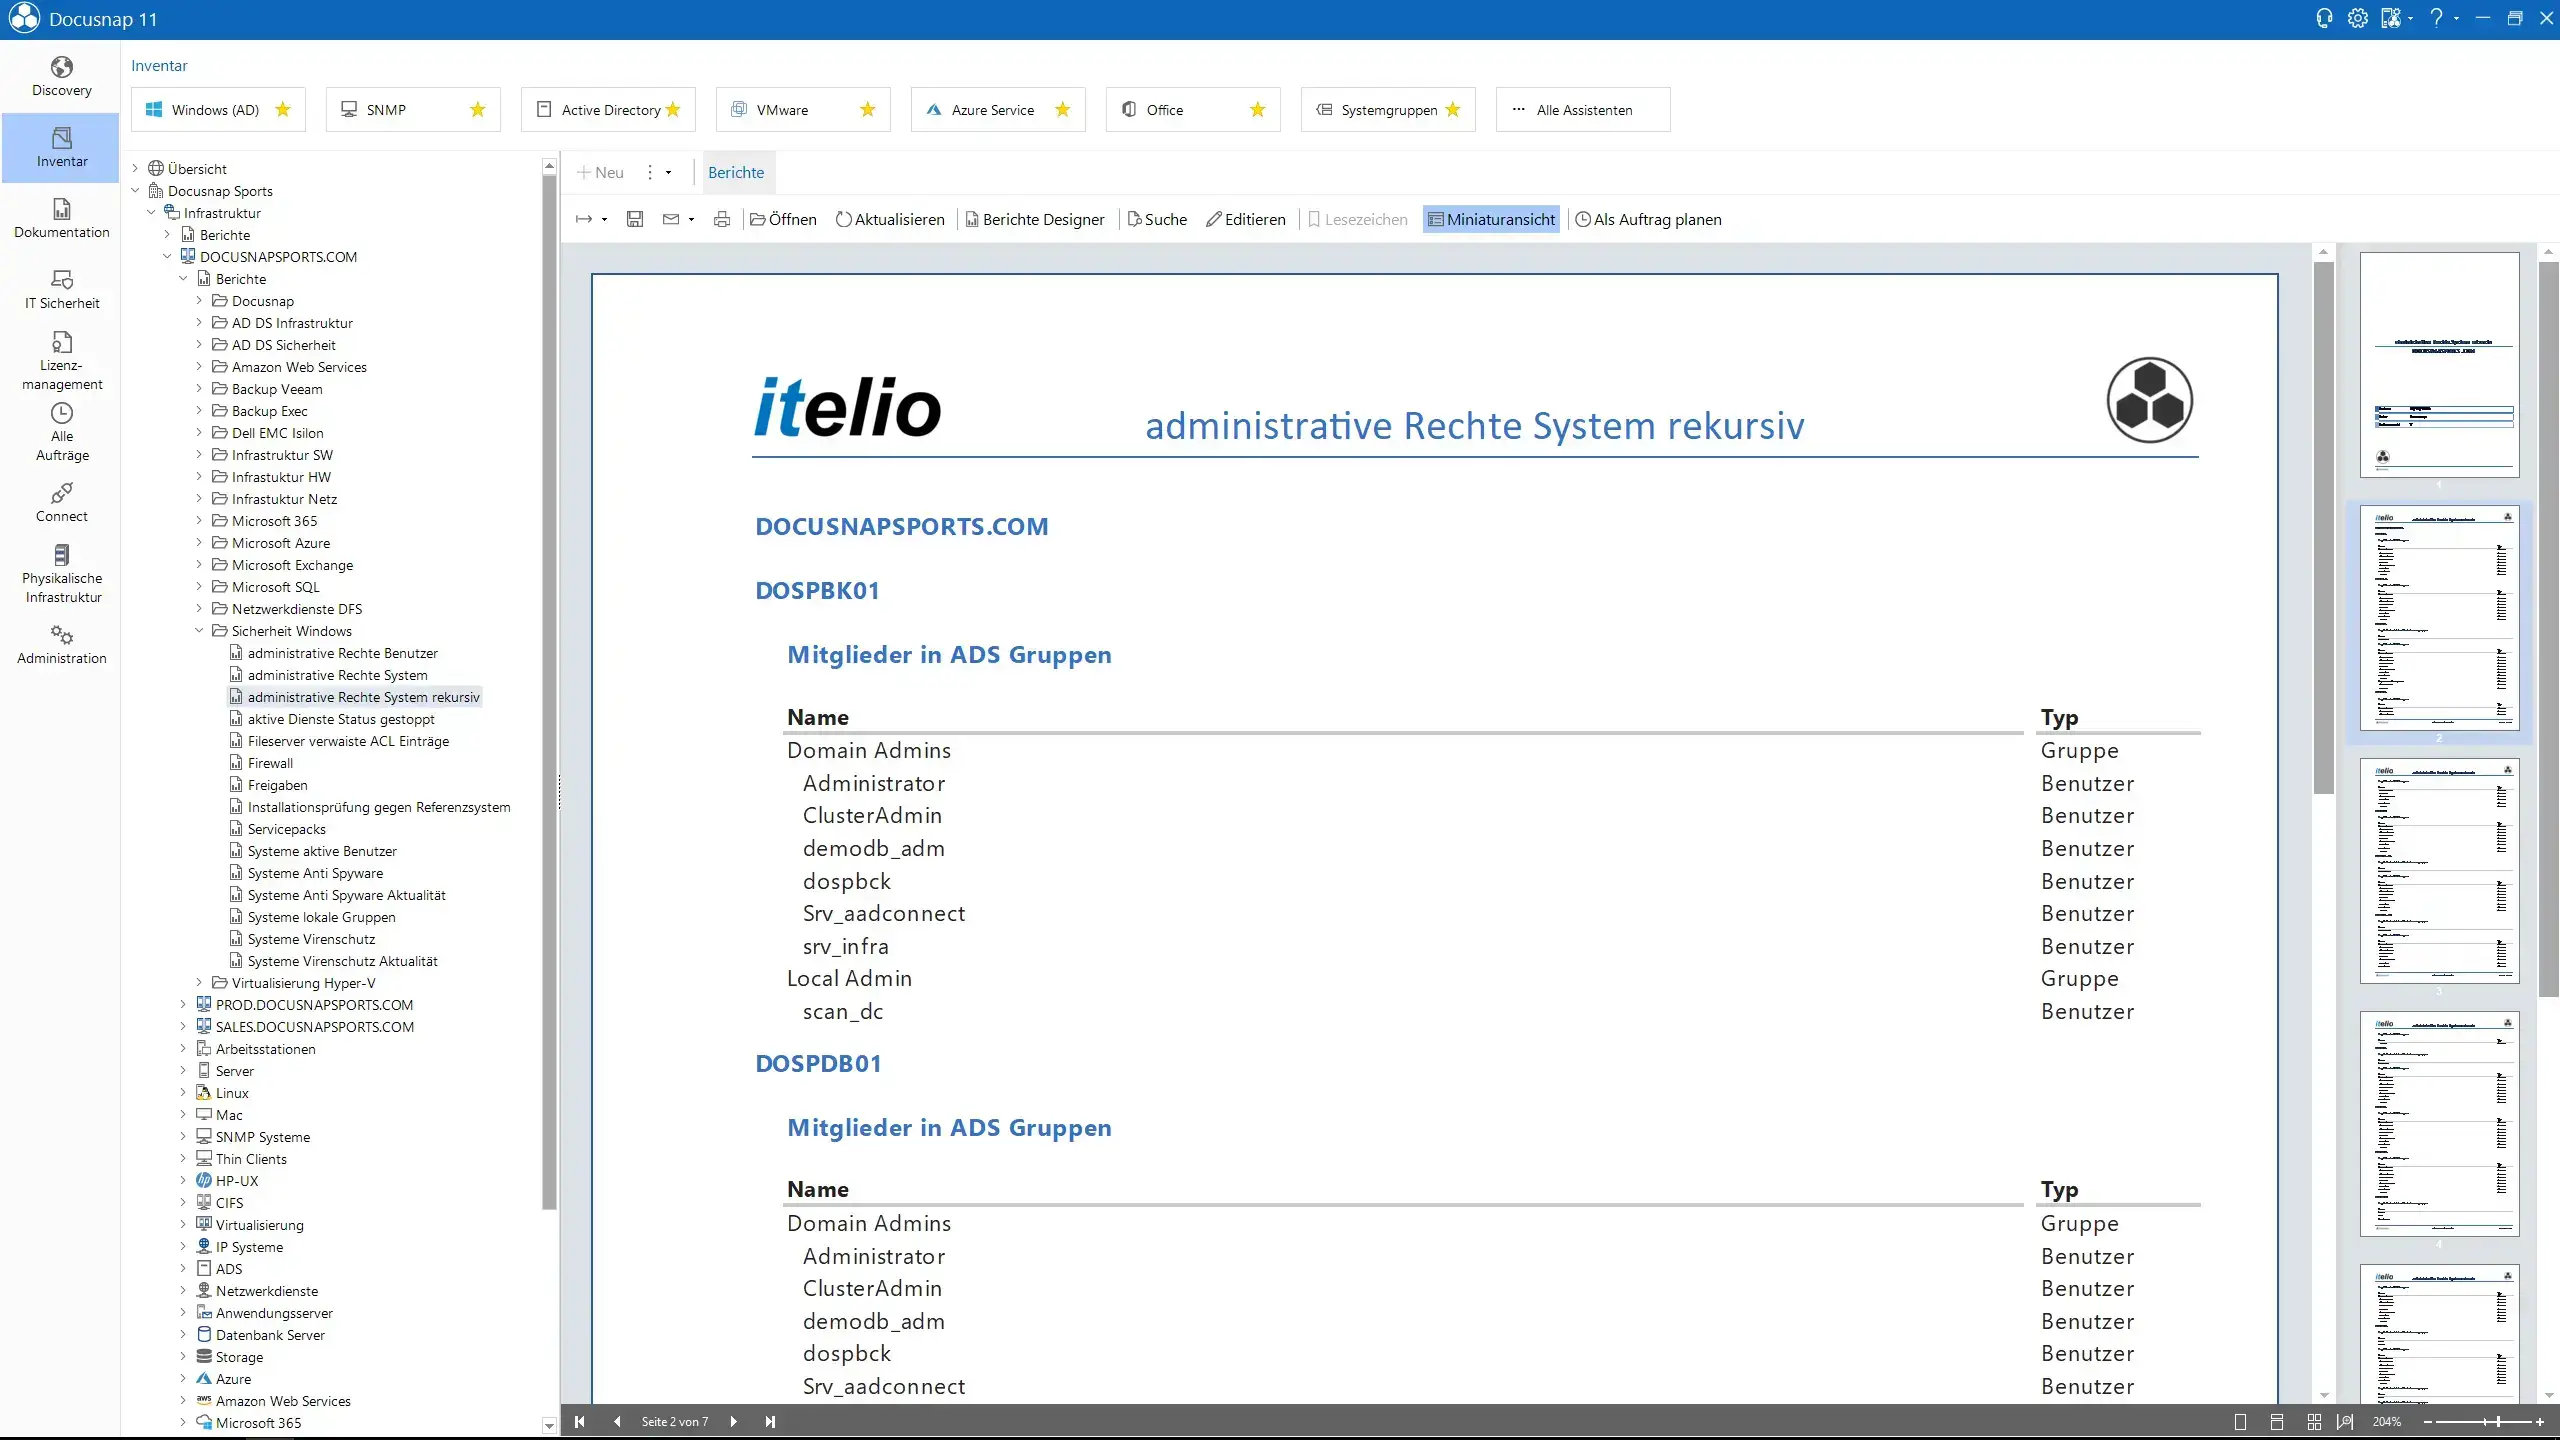Image resolution: width=2560 pixels, height=1440 pixels.
Task: Toggle favorite star on Office wizard
Action: pos(1258,110)
